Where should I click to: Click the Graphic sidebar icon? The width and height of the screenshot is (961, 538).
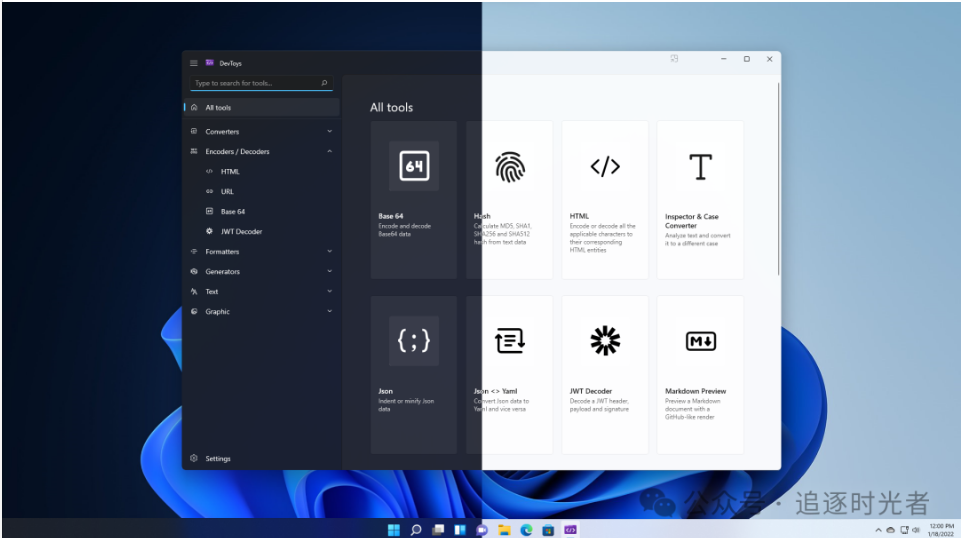tap(194, 311)
